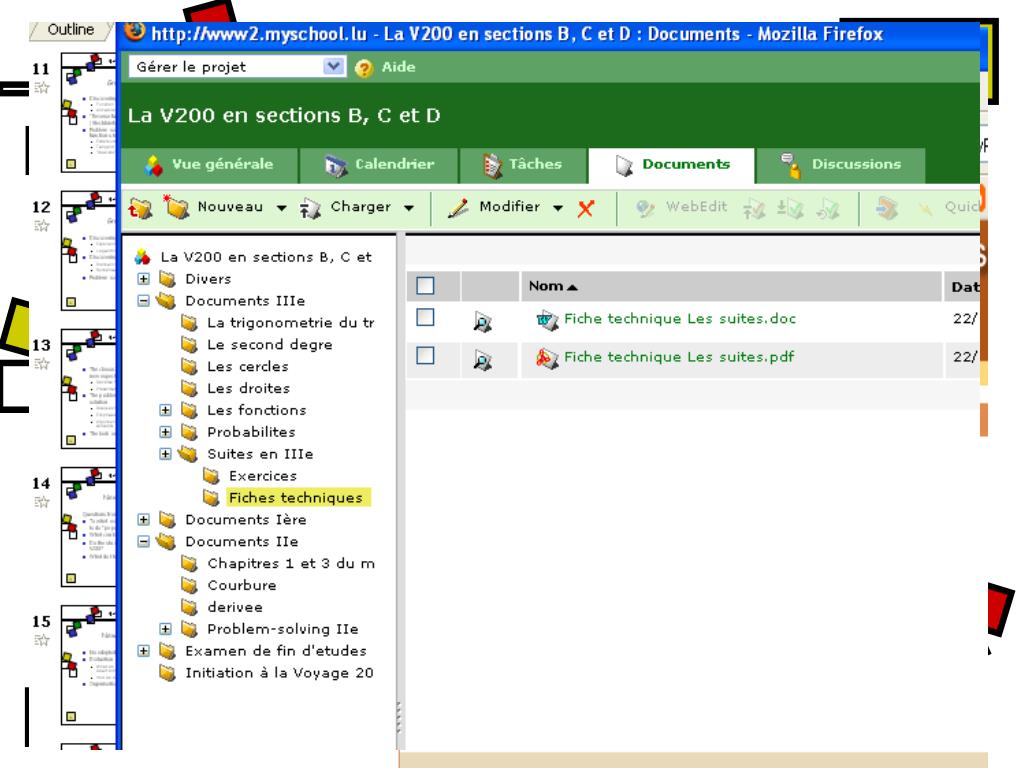Expand the Divers folder node
The image size is (1024, 768).
click(x=144, y=279)
